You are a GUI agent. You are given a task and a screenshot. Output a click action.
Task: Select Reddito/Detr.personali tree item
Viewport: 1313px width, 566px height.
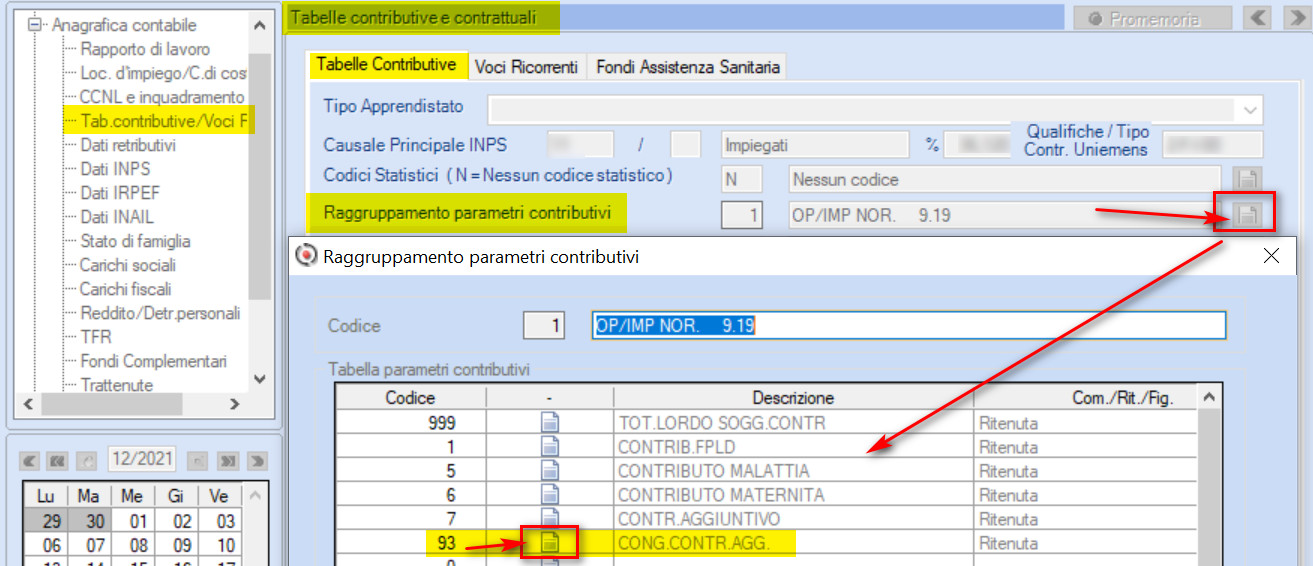coord(160,313)
